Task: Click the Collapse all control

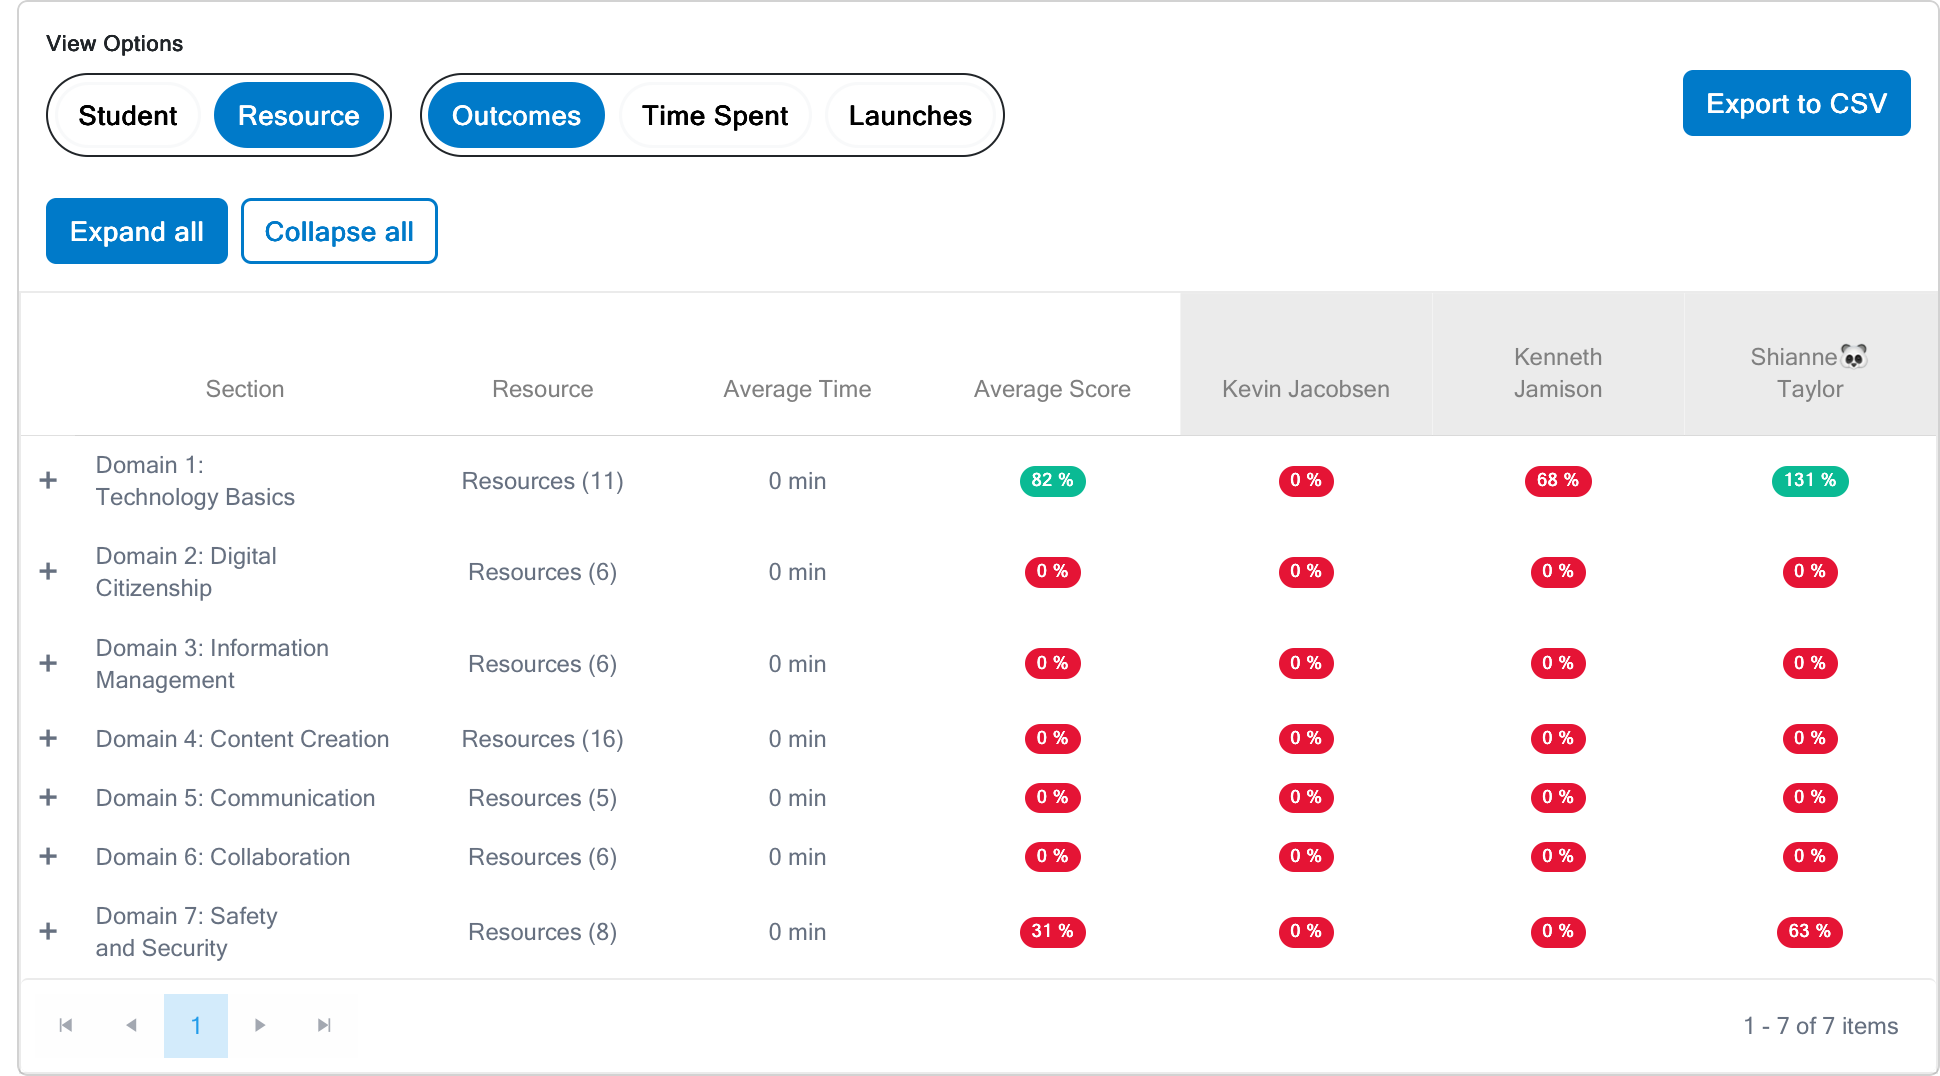Action: 339,231
